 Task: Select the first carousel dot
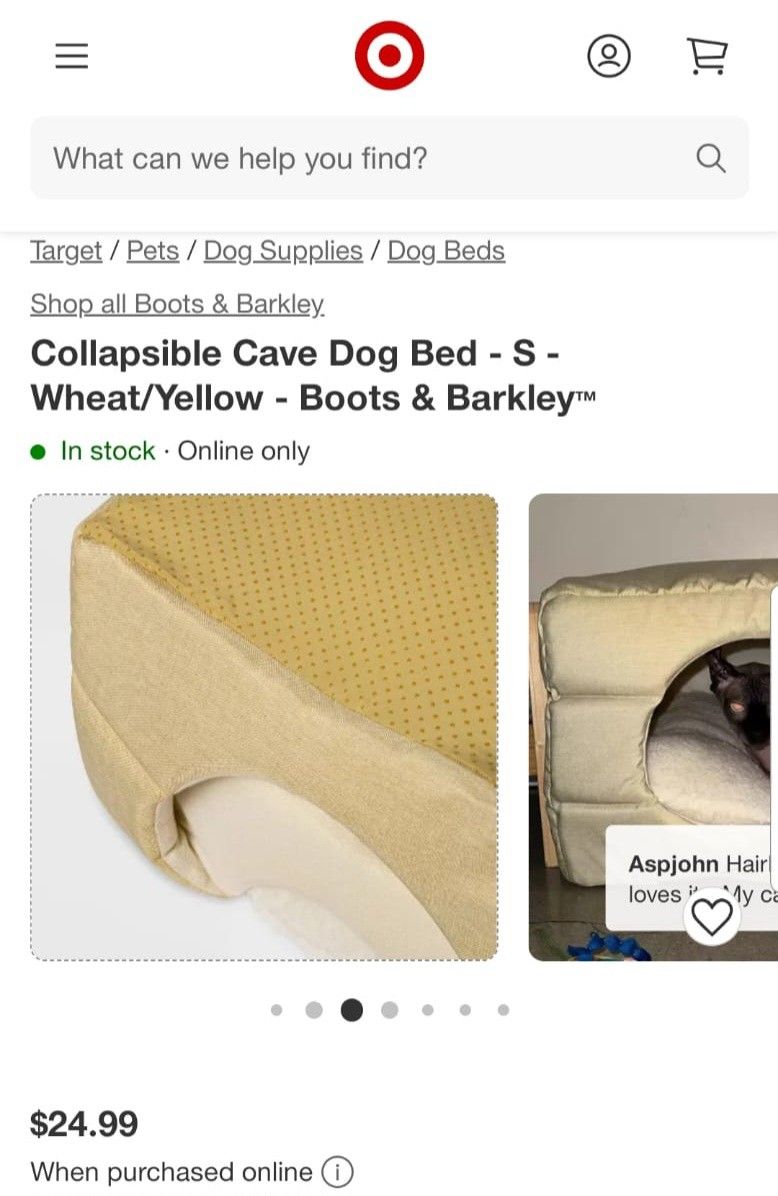point(276,1010)
